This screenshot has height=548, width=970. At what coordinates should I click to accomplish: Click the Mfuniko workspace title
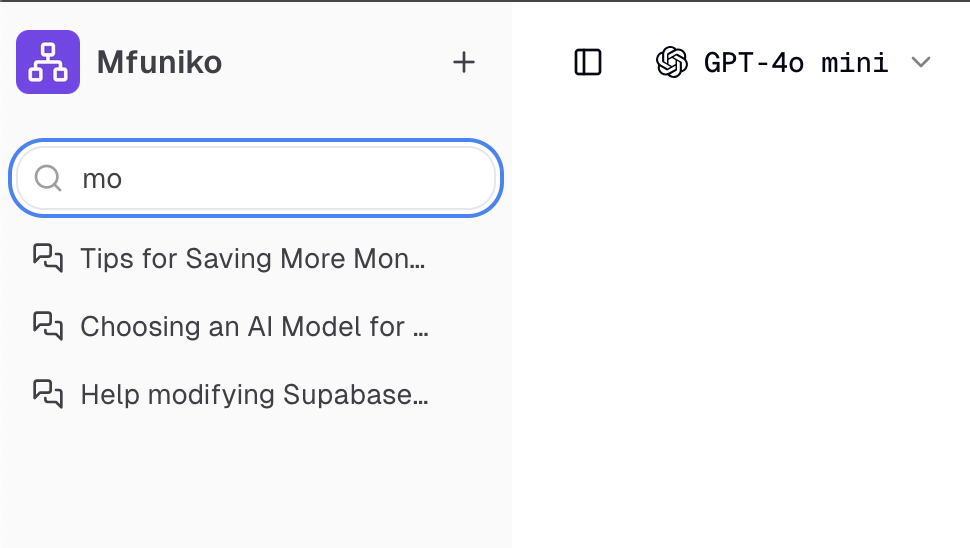point(159,63)
